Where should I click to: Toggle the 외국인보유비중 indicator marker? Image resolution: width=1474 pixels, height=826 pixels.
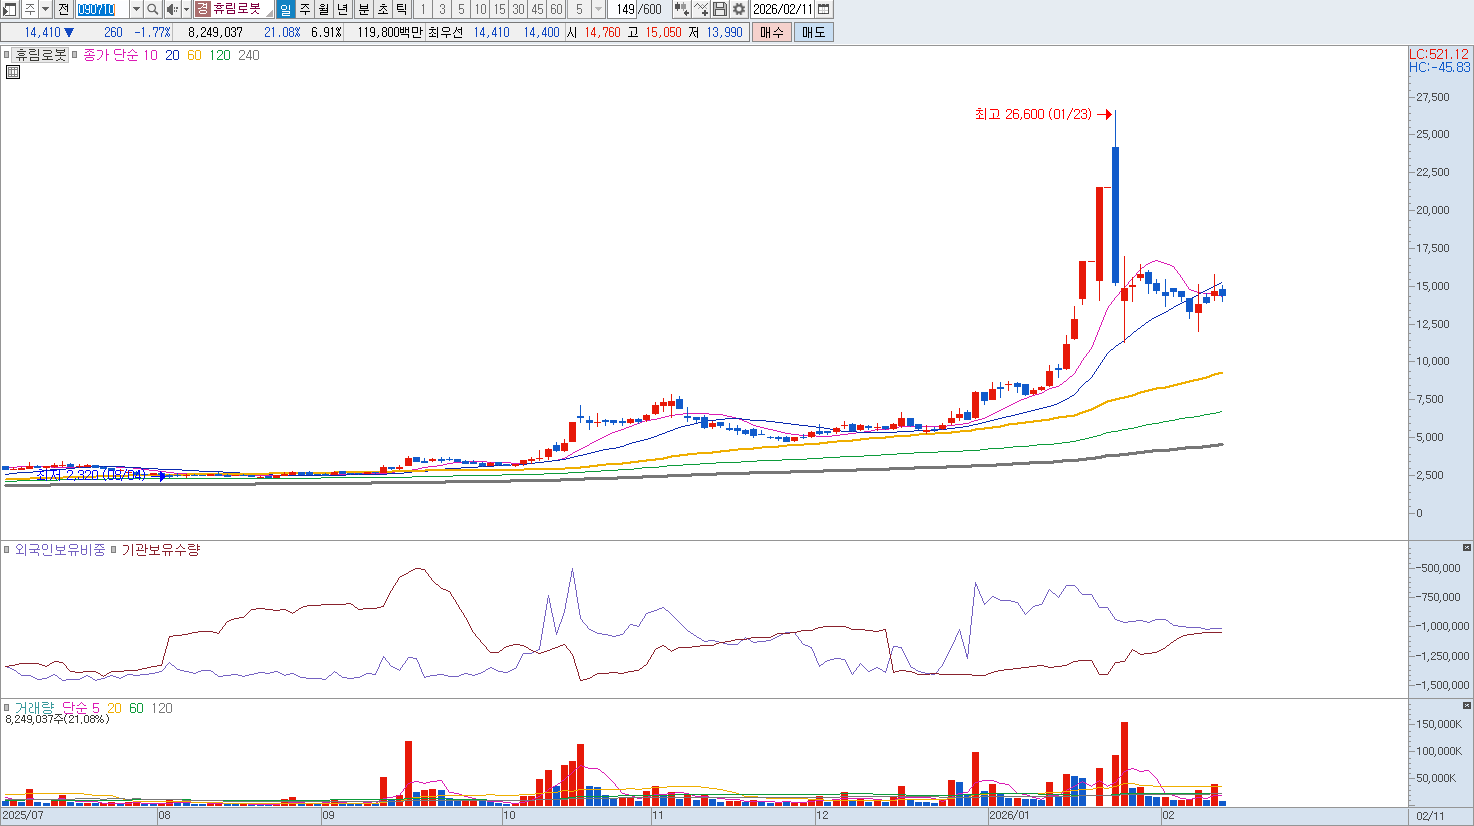(x=7, y=550)
